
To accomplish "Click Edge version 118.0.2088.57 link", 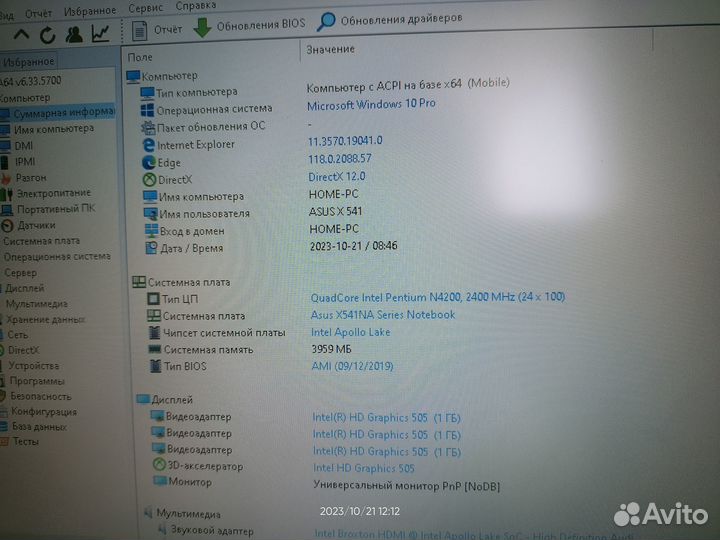I will coord(340,159).
